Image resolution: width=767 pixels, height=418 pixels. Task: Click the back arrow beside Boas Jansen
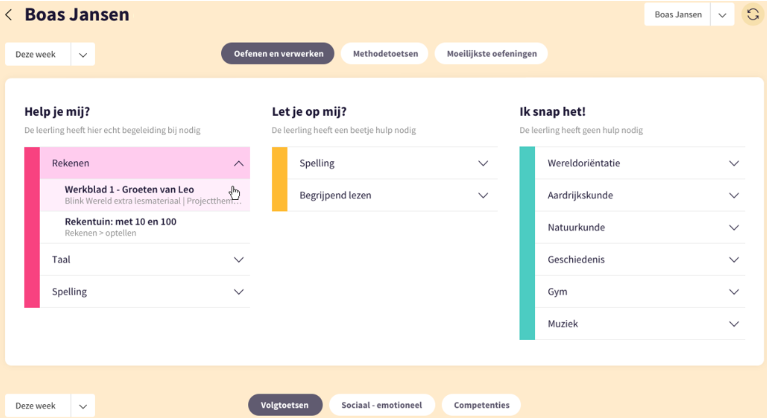click(x=9, y=15)
